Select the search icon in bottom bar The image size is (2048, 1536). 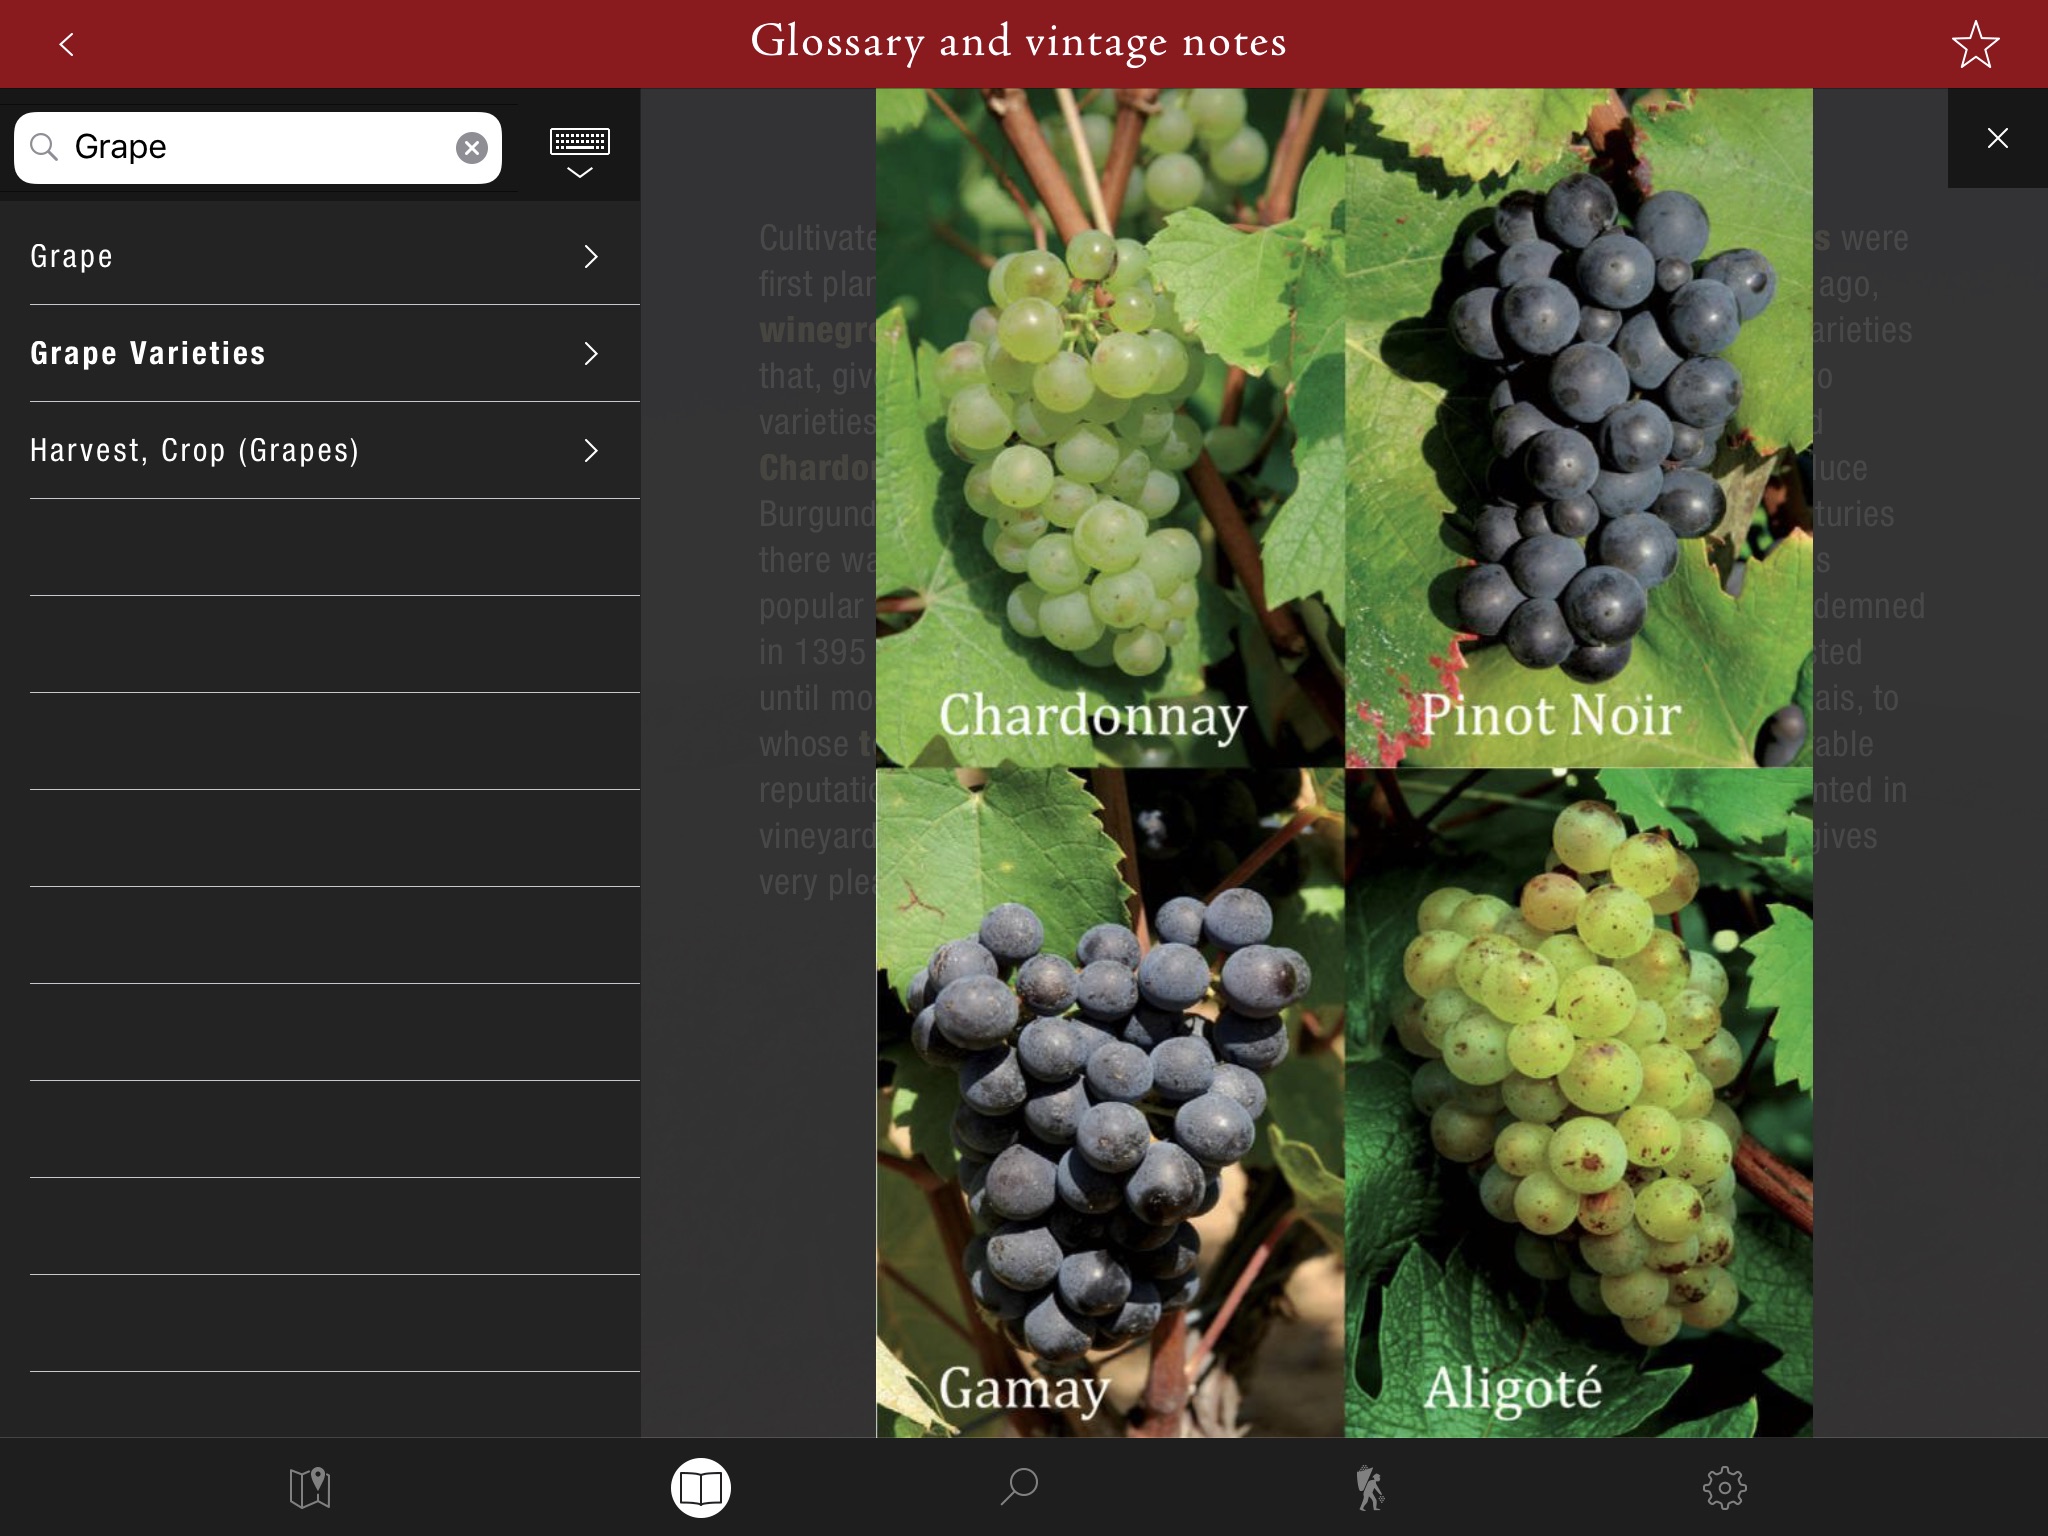1024,1484
